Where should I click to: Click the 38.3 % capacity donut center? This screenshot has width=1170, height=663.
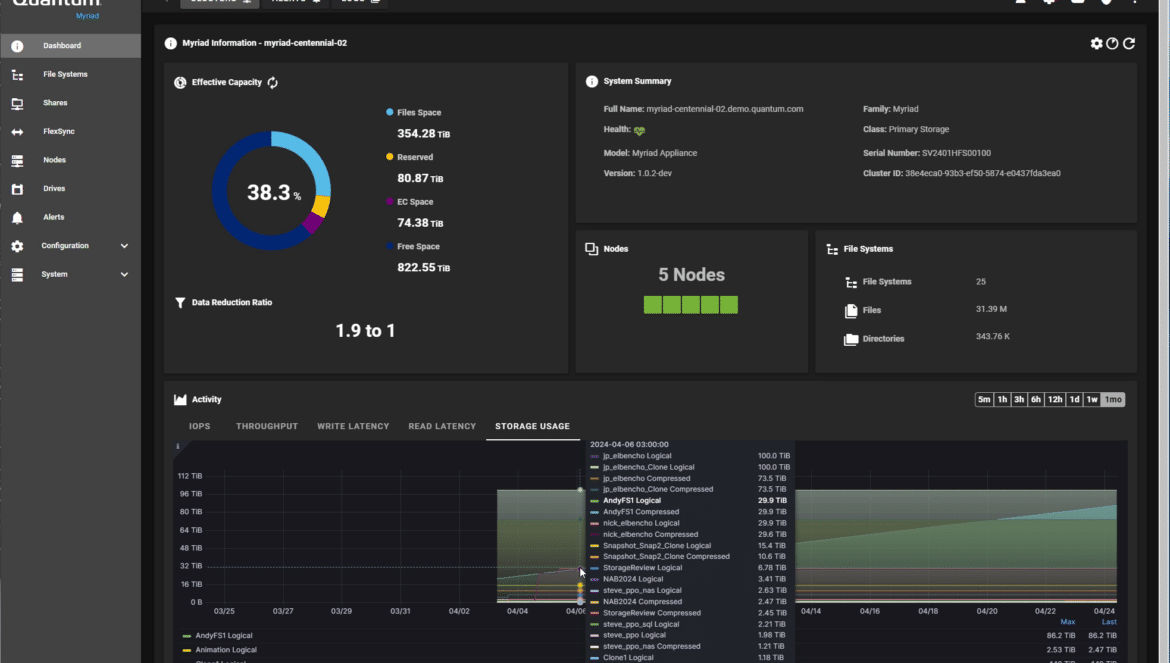(x=274, y=192)
